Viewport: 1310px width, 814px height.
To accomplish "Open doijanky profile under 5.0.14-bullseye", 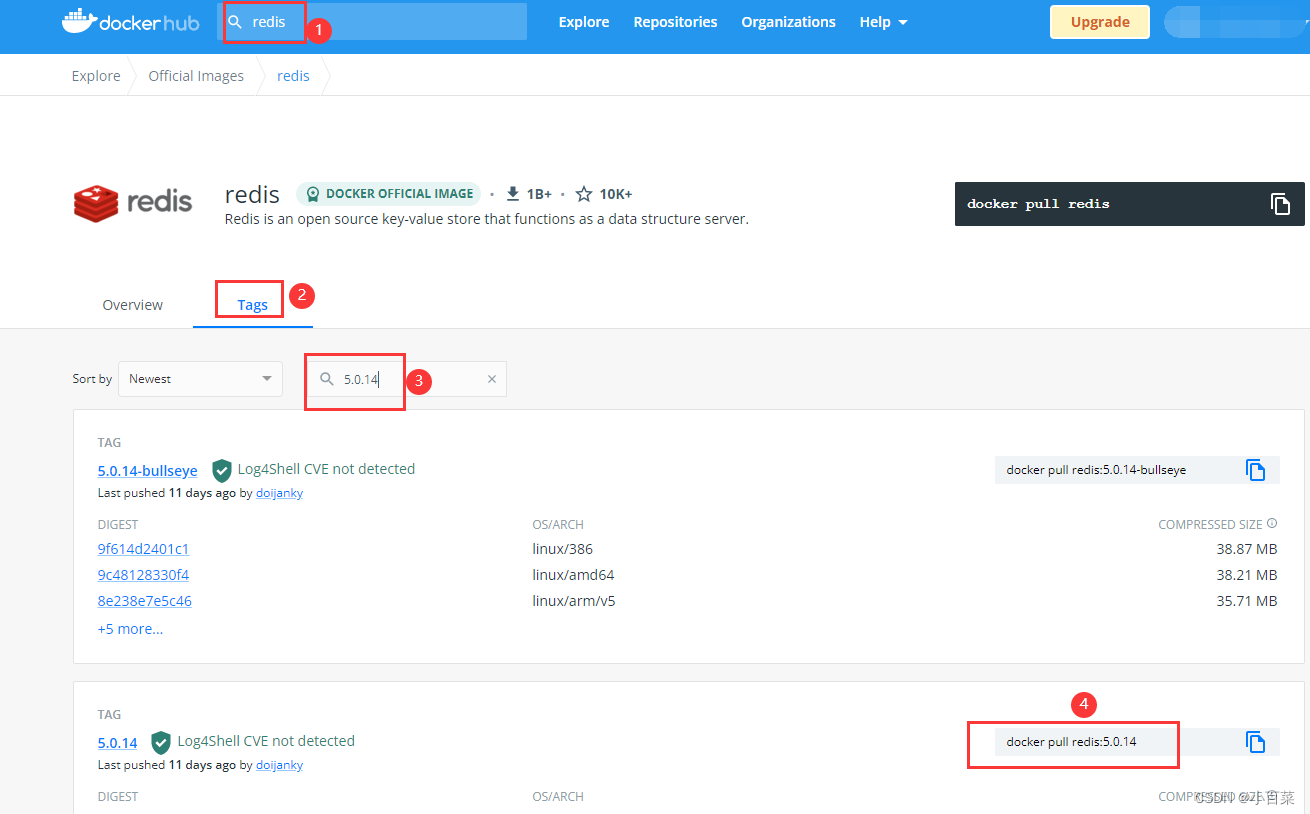I will [x=279, y=493].
